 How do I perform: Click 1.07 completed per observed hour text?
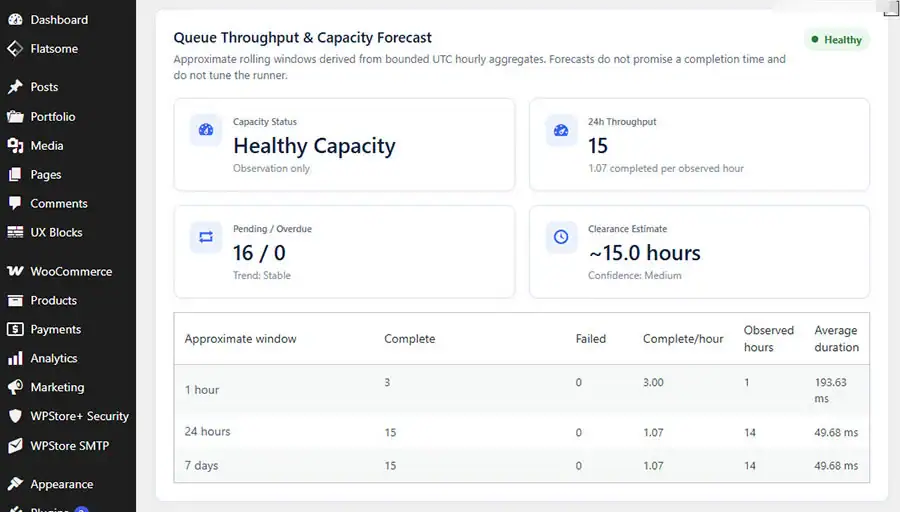(666, 168)
